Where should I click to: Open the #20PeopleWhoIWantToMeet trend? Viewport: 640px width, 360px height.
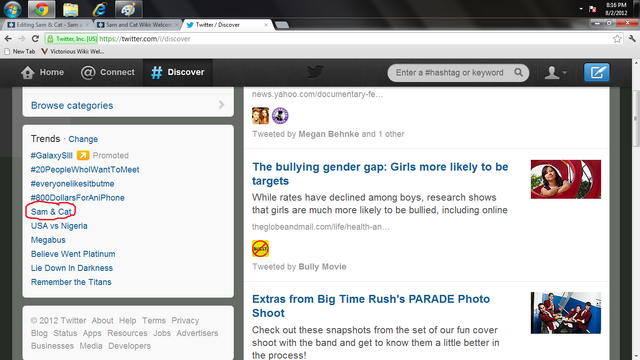(85, 169)
